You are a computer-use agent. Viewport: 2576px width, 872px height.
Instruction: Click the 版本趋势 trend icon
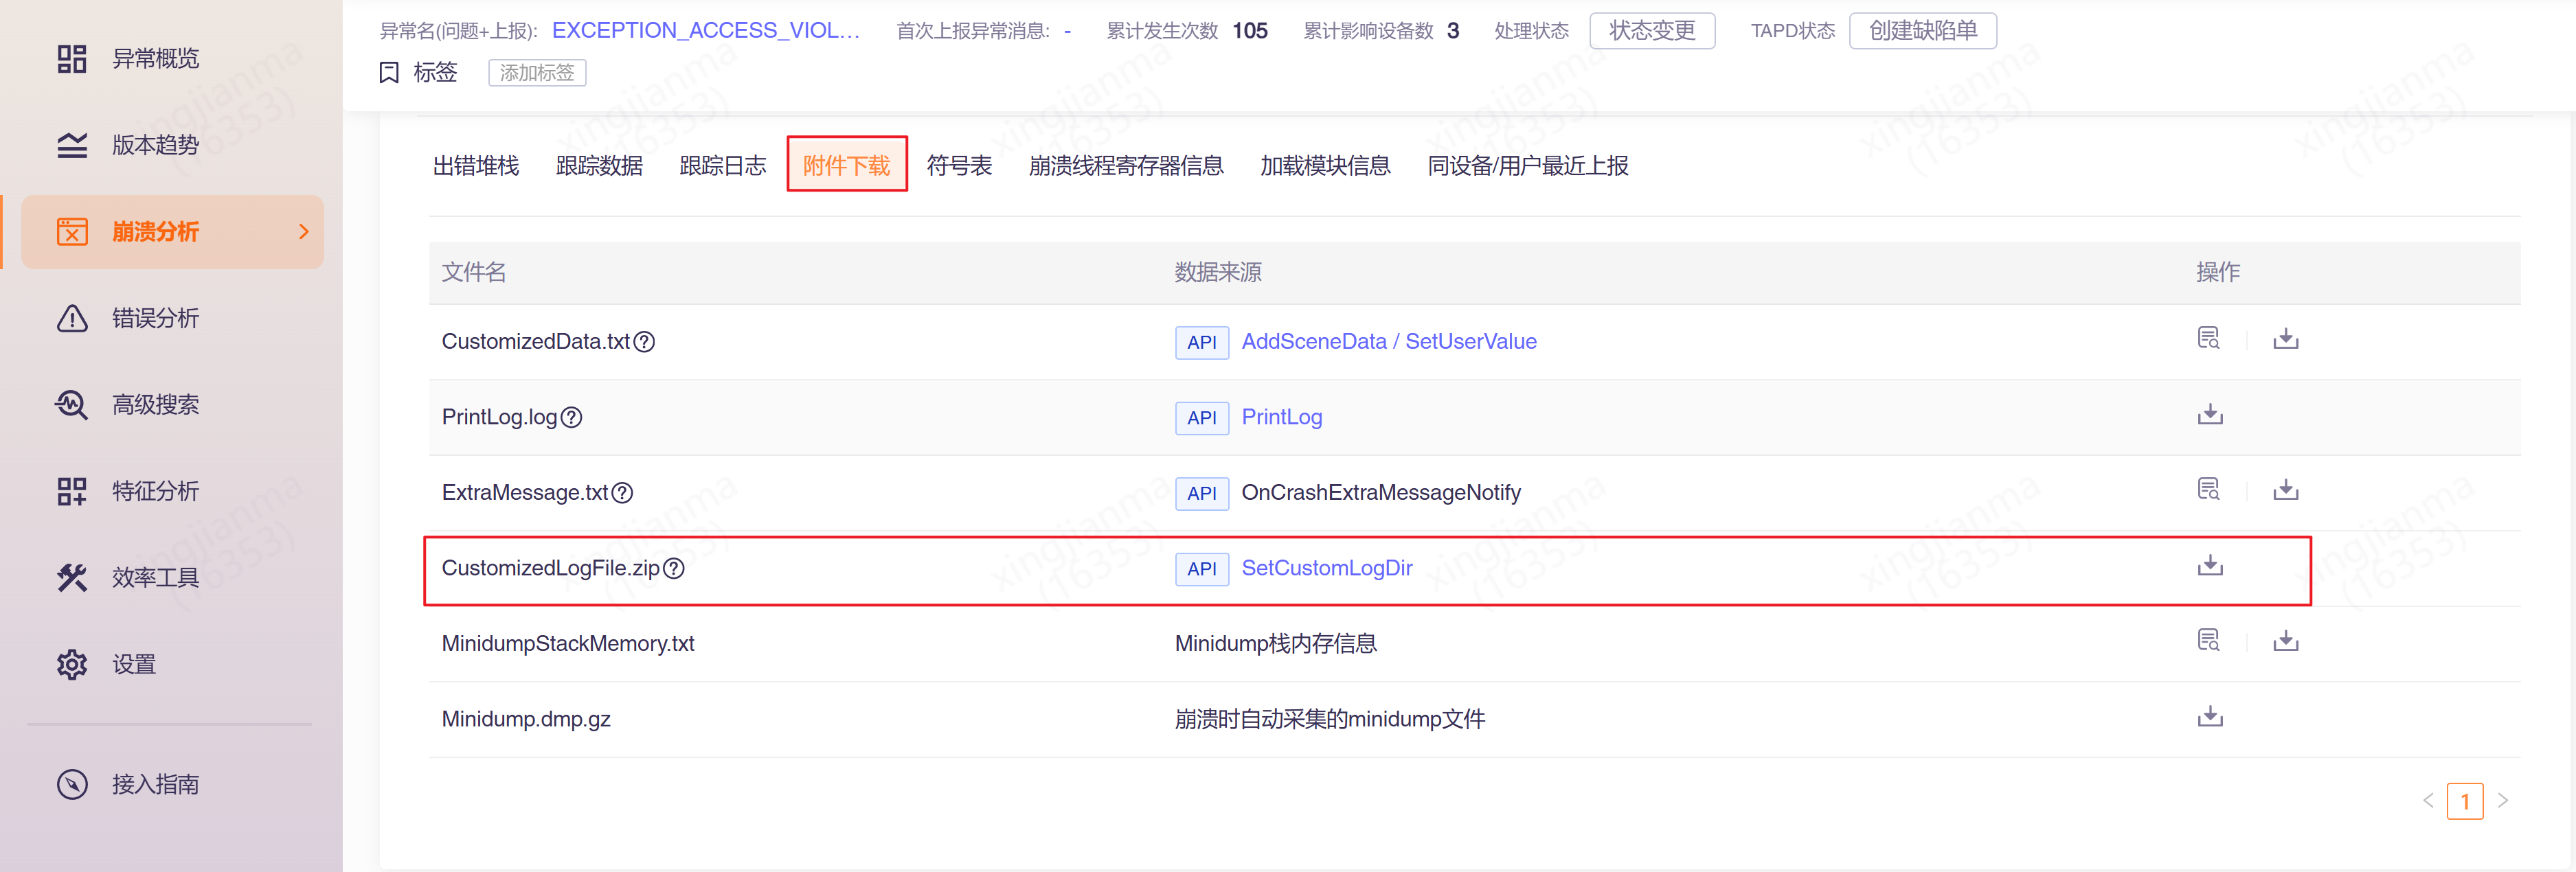(71, 145)
